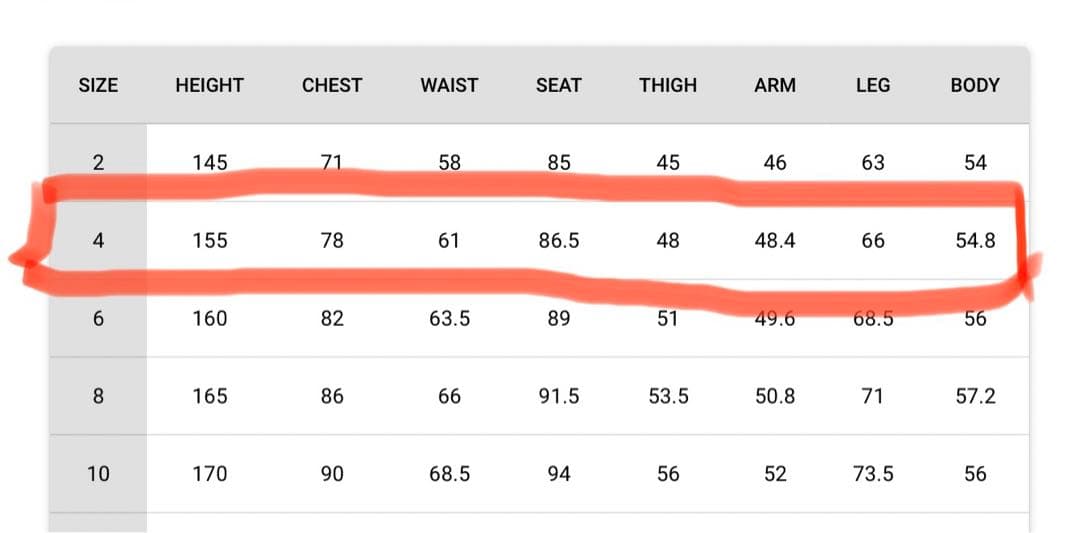
Task: Select the LEG column header
Action: click(873, 85)
